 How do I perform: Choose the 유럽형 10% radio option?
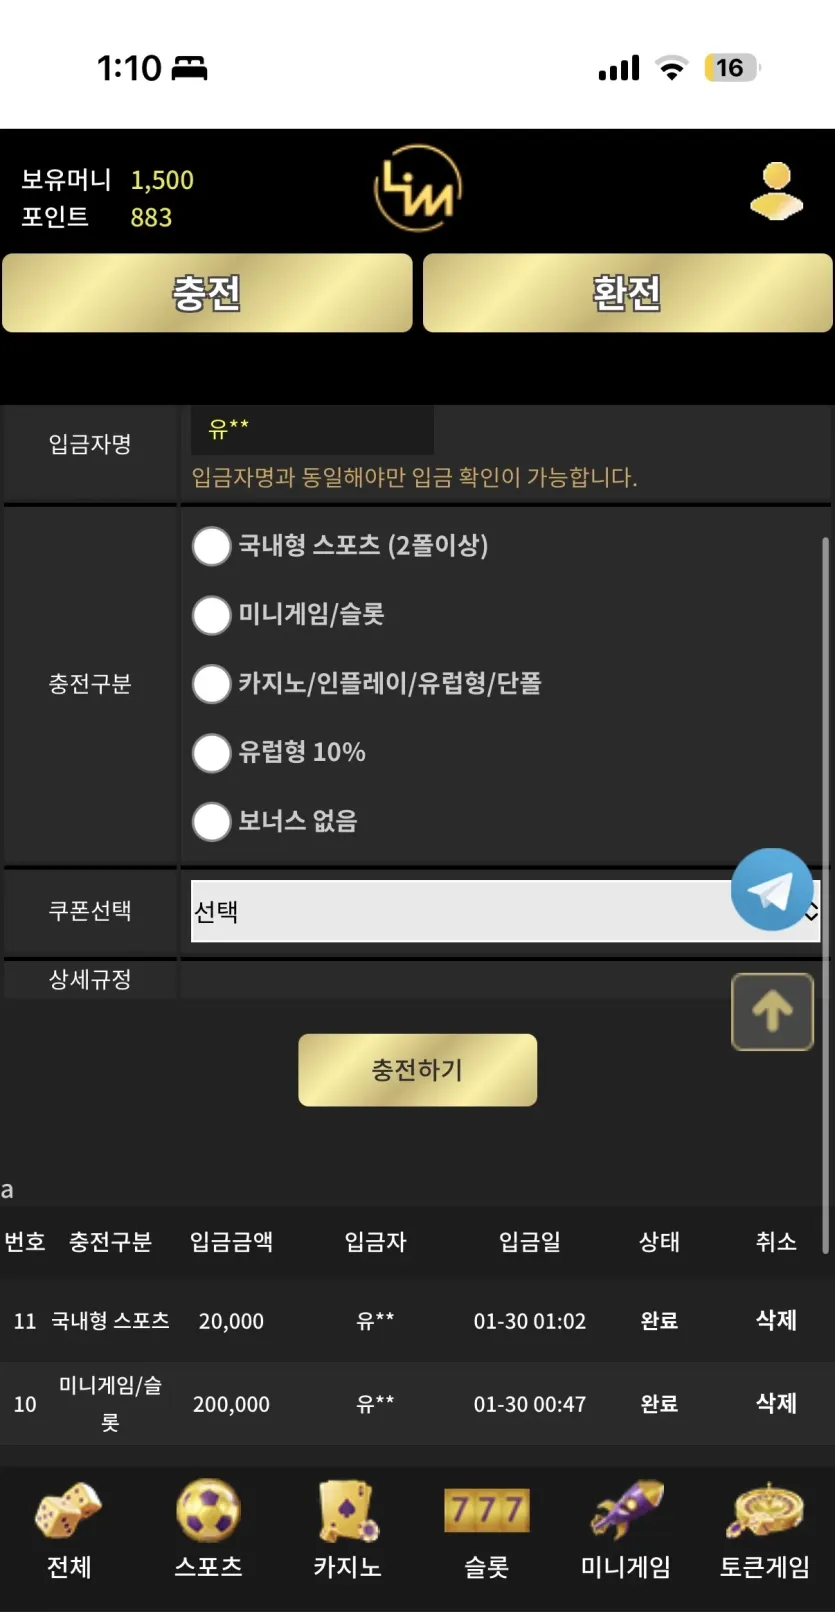coord(211,753)
